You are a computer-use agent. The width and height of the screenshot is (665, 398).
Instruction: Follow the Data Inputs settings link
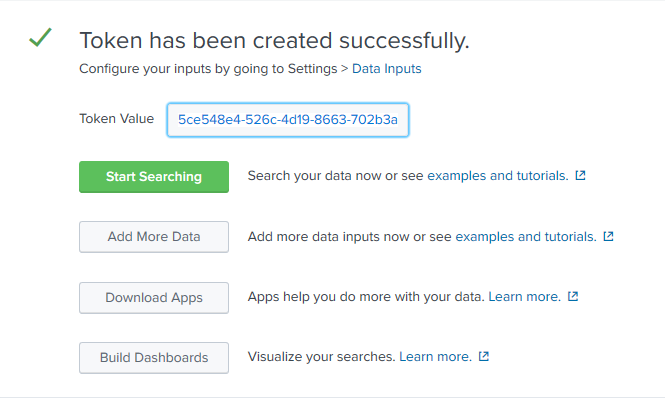(387, 68)
